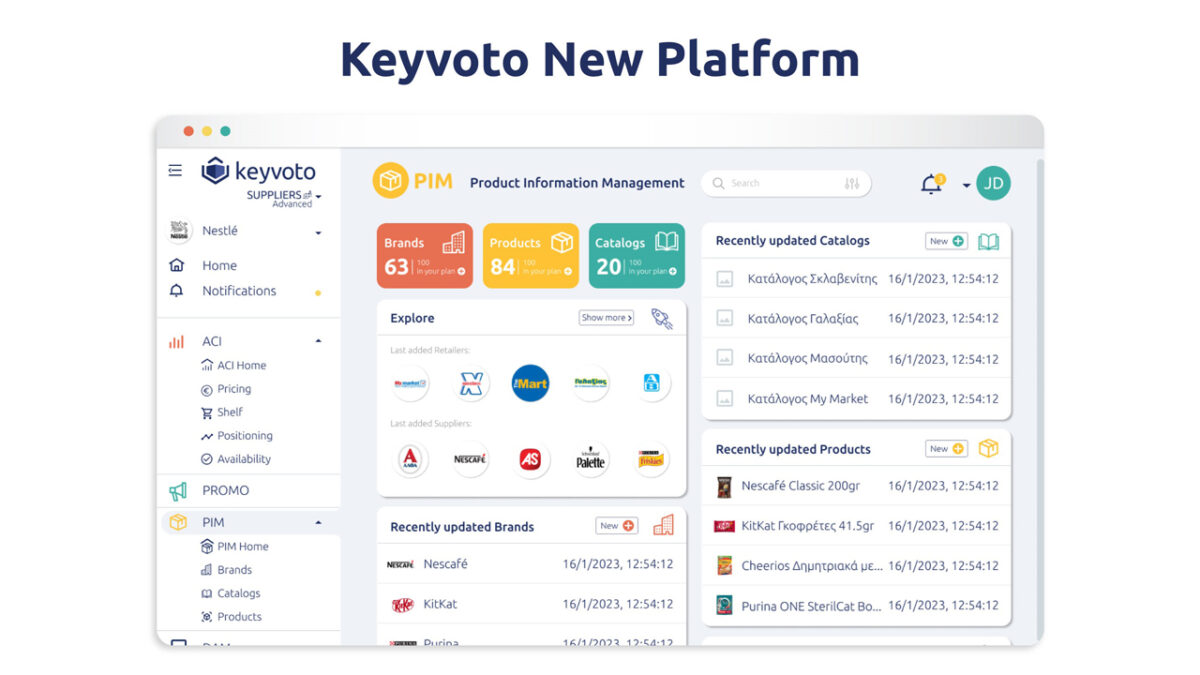Expand the user account dropdown arrow
Viewport: 1200px width, 675px height.
click(x=966, y=185)
